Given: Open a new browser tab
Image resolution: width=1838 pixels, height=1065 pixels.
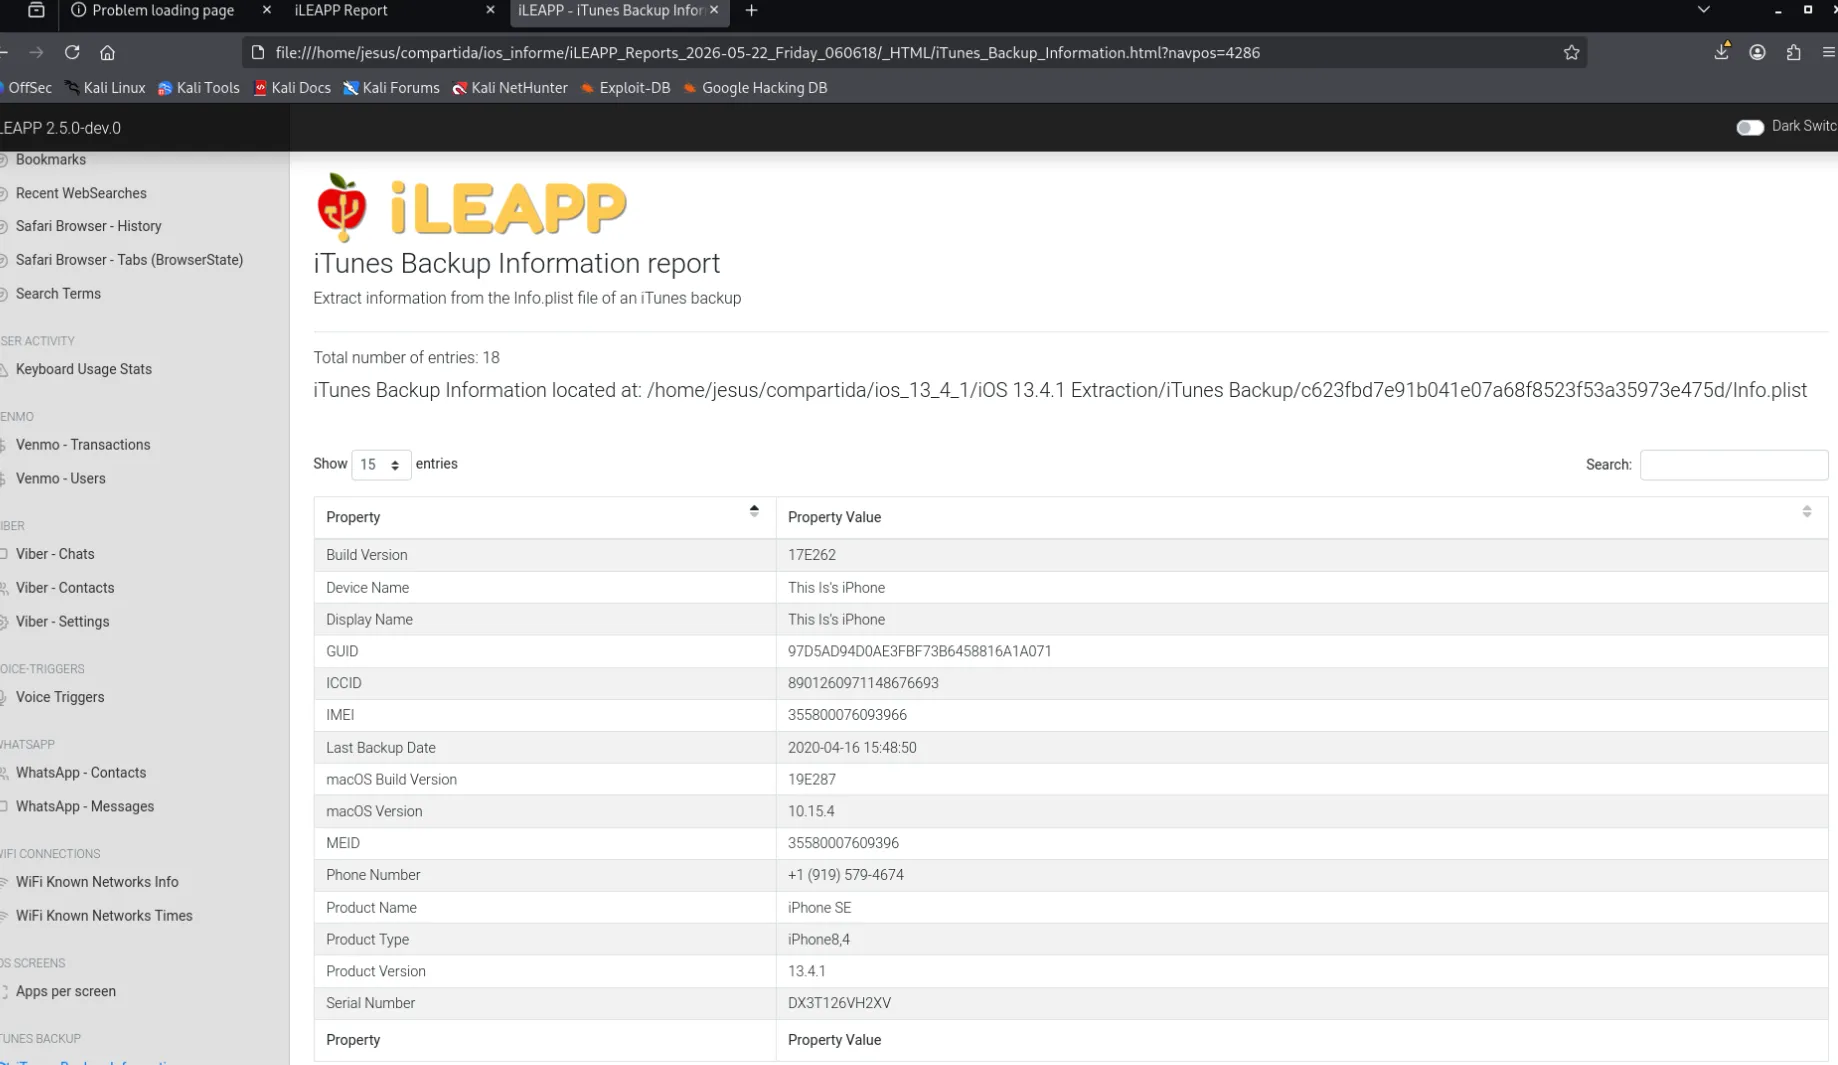Looking at the screenshot, I should click(751, 10).
